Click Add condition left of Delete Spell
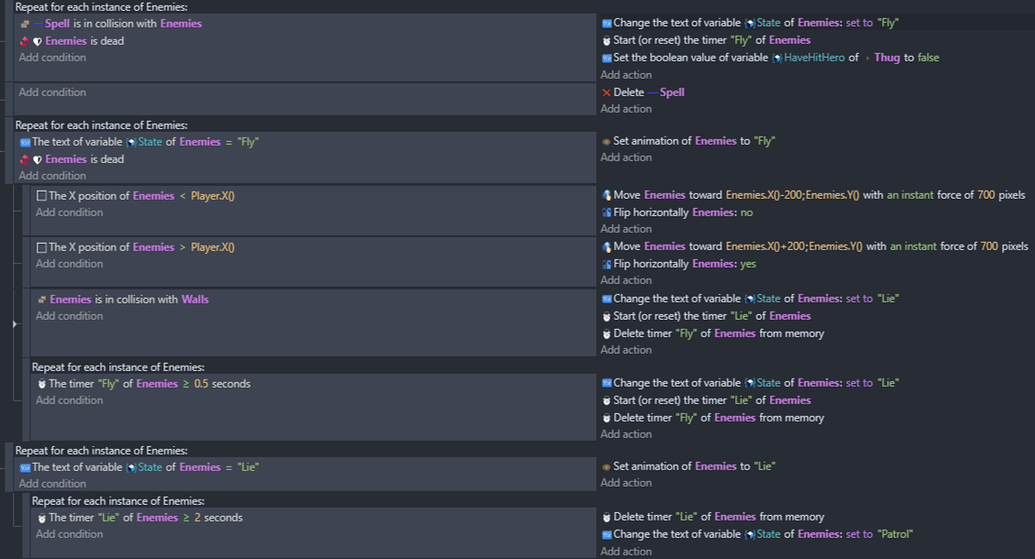 coord(52,92)
